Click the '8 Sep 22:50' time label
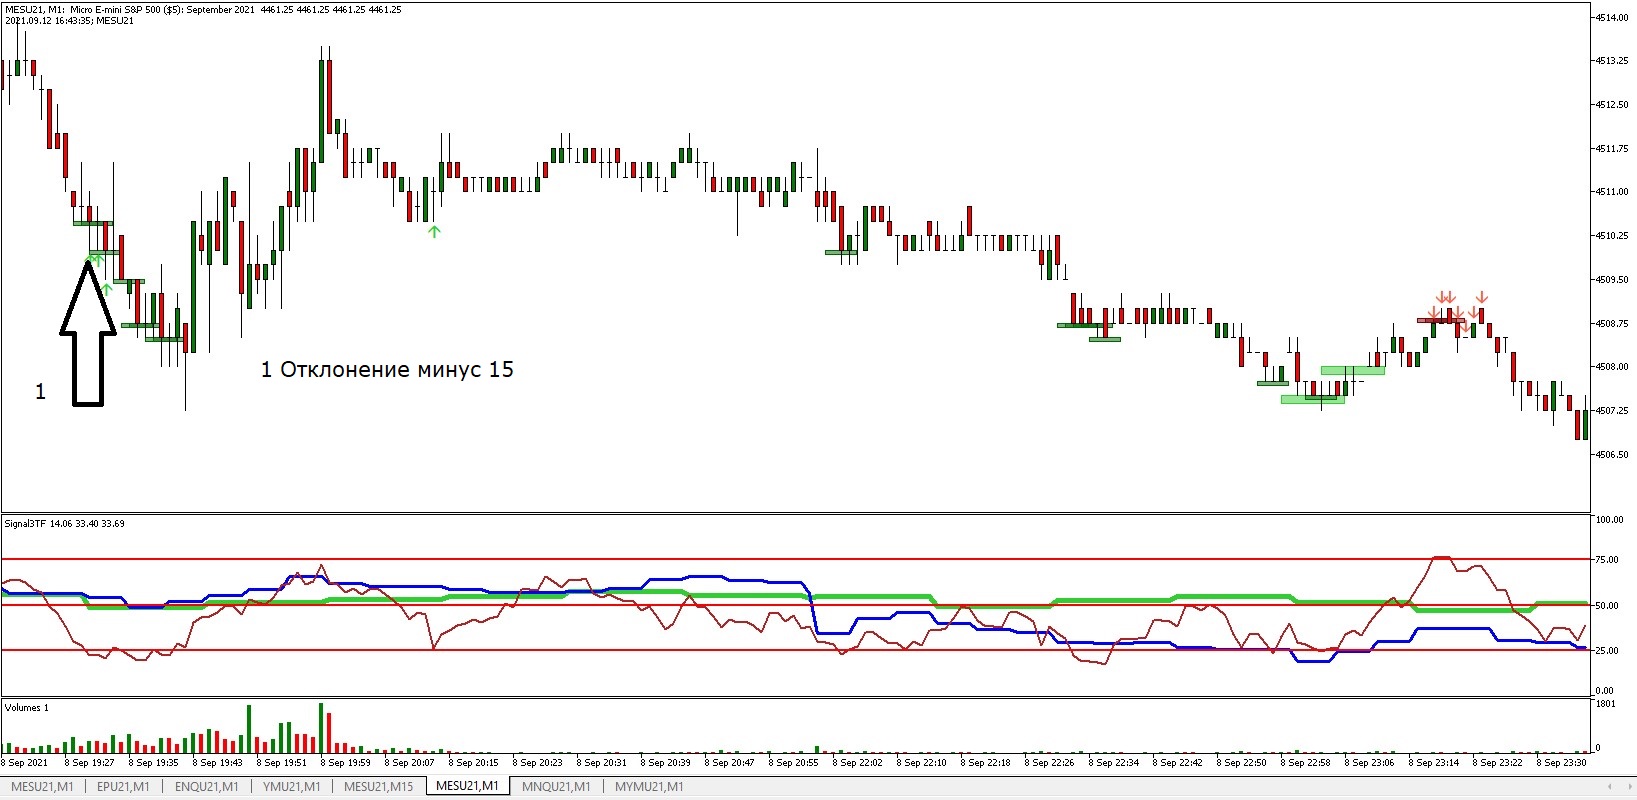 1242,763
